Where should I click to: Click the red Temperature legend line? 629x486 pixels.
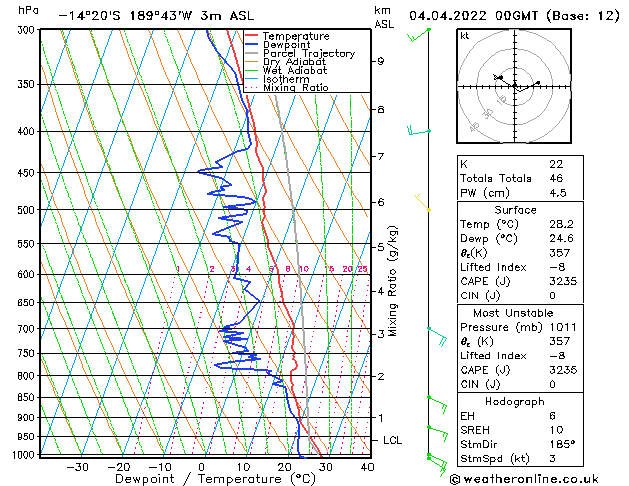[253, 36]
